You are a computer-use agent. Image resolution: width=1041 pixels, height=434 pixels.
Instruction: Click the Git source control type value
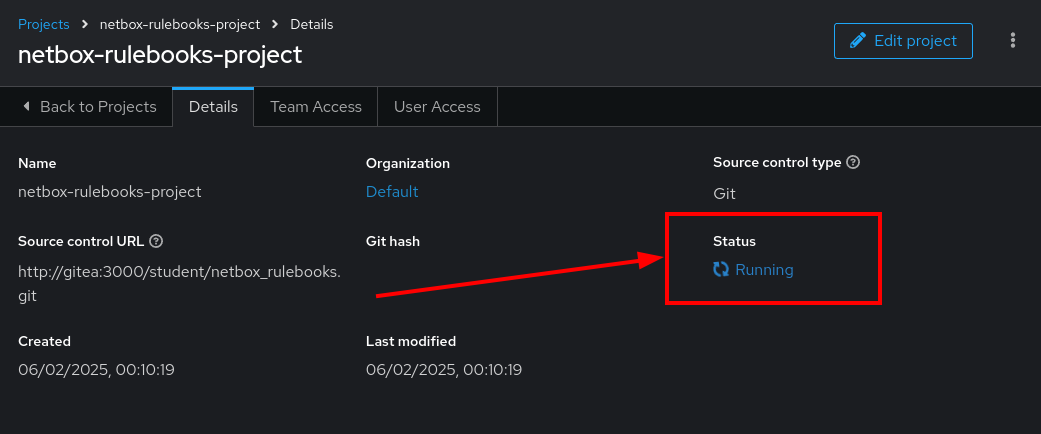pyautogui.click(x=724, y=194)
